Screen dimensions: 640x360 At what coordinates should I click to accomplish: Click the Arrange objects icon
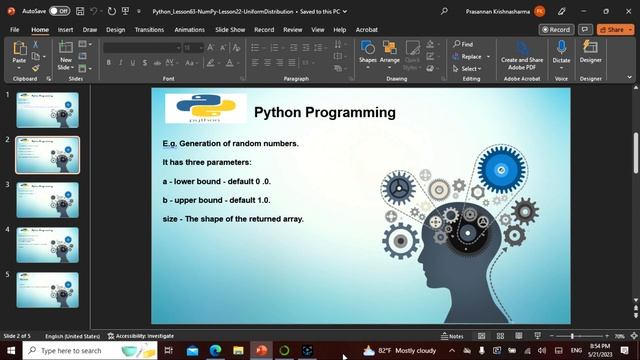[x=389, y=48]
